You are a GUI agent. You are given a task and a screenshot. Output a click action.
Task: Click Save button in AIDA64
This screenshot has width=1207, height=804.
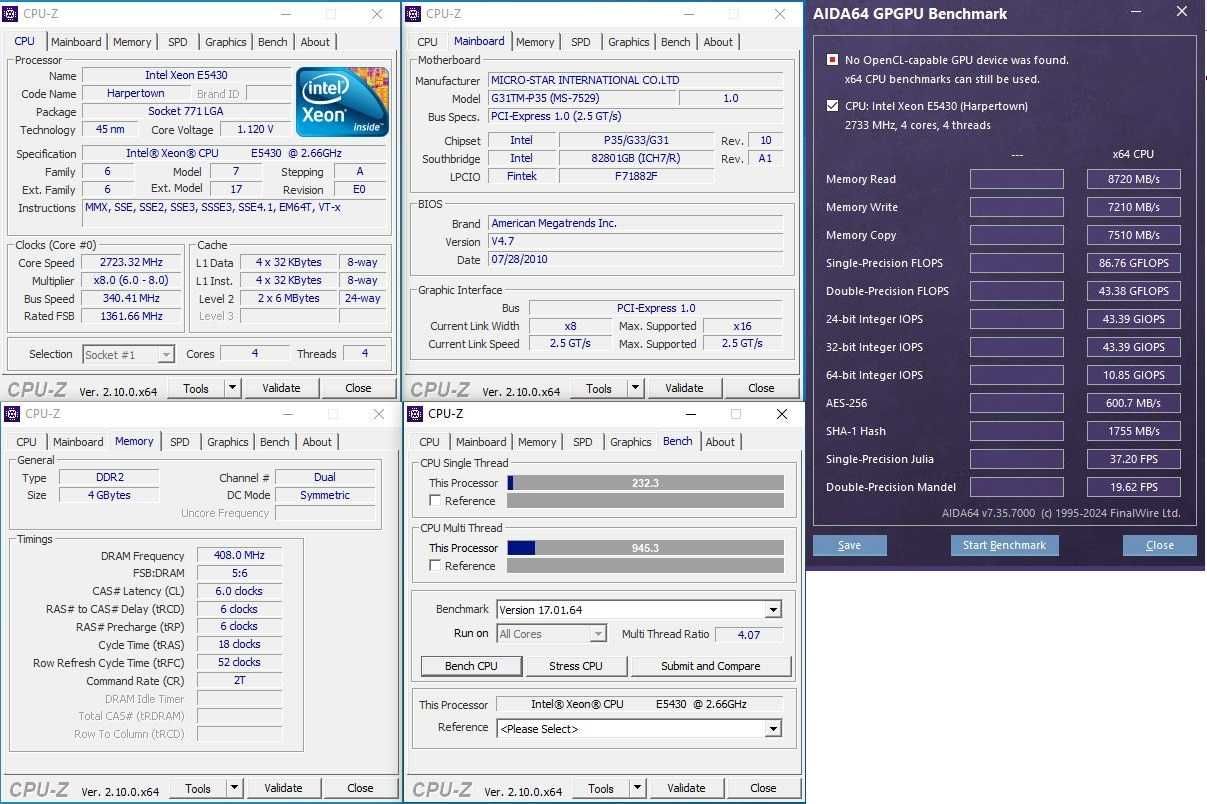849,545
